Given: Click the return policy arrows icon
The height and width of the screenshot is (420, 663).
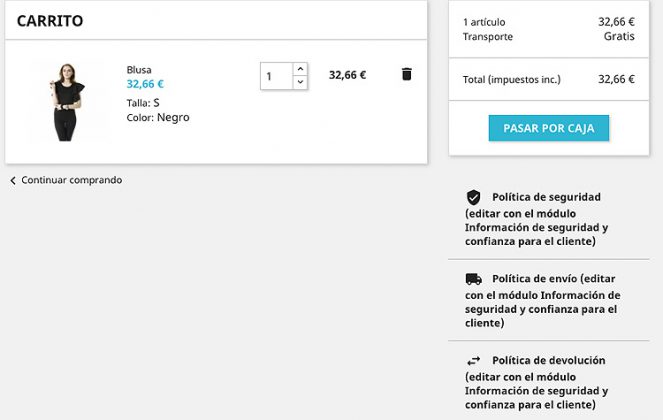Looking at the screenshot, I should 474,361.
